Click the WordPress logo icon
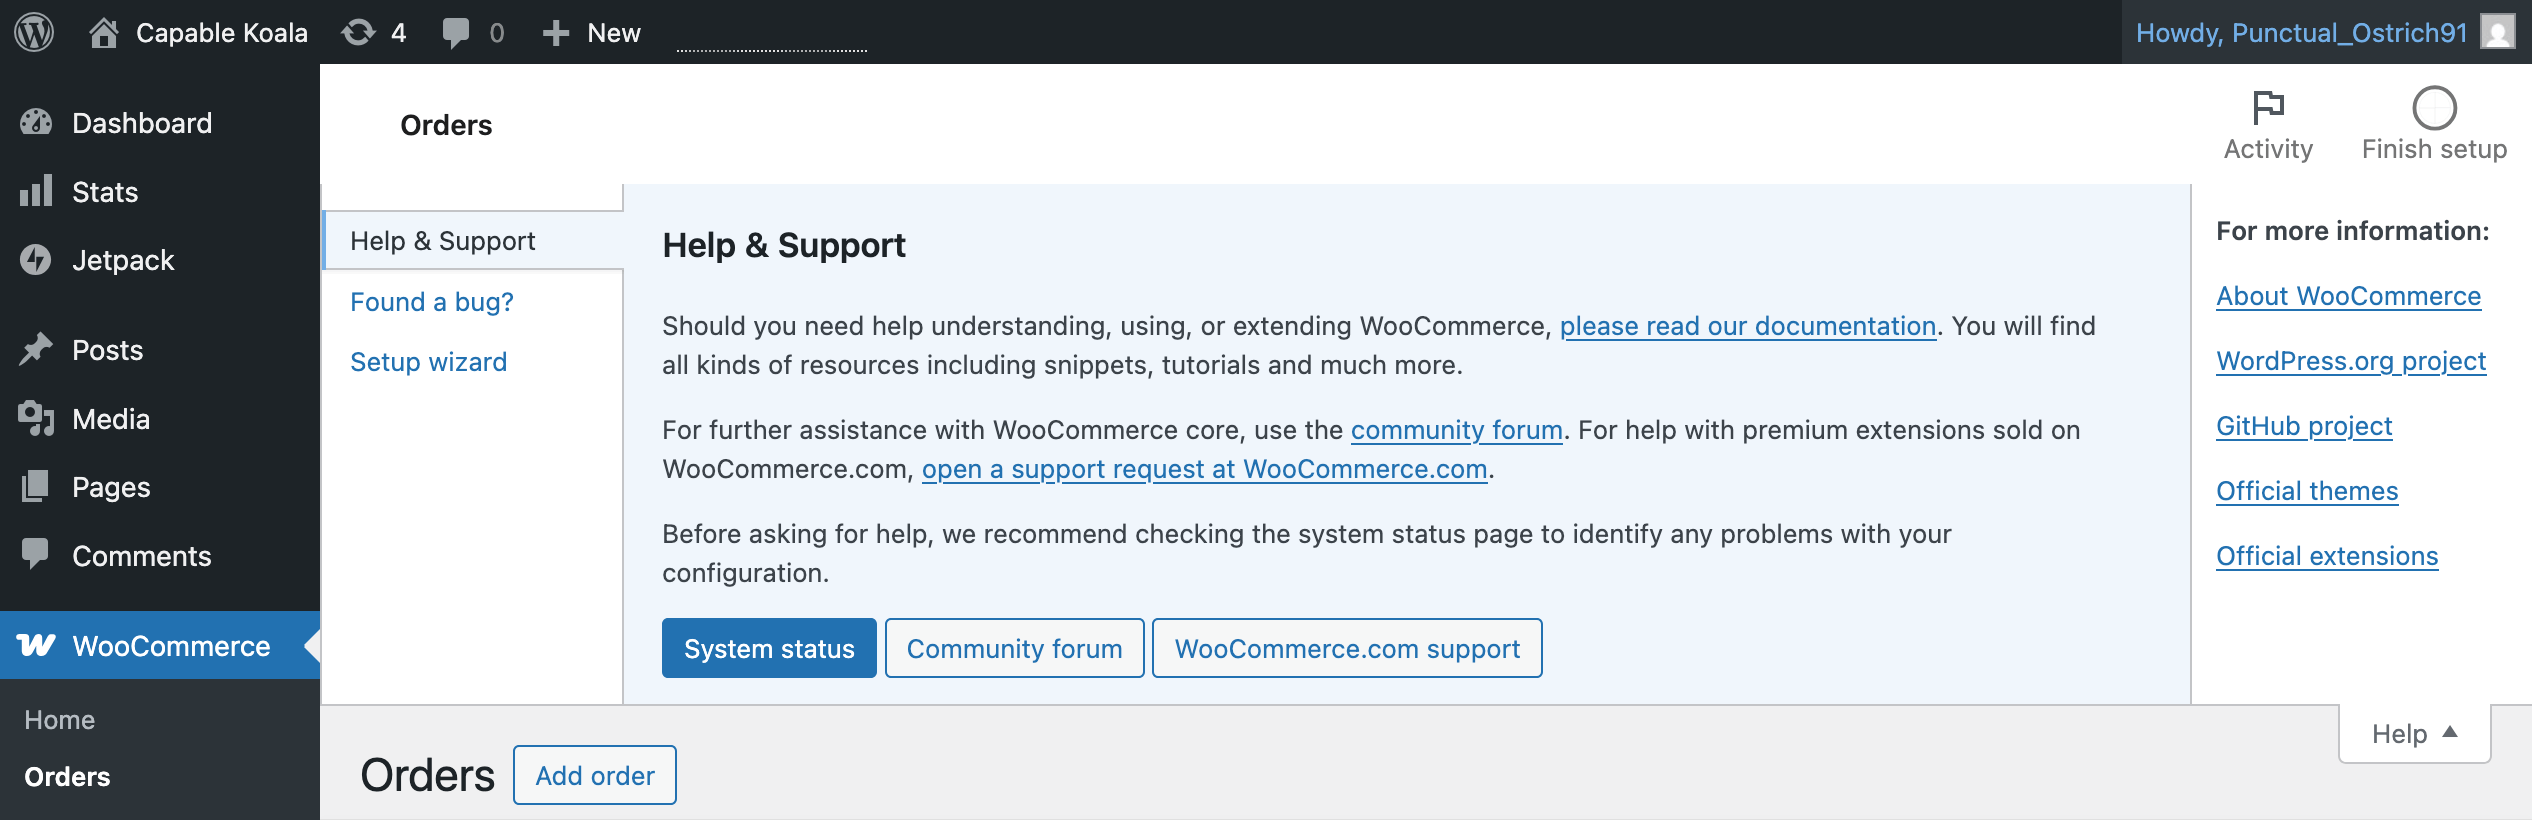 click(x=34, y=32)
